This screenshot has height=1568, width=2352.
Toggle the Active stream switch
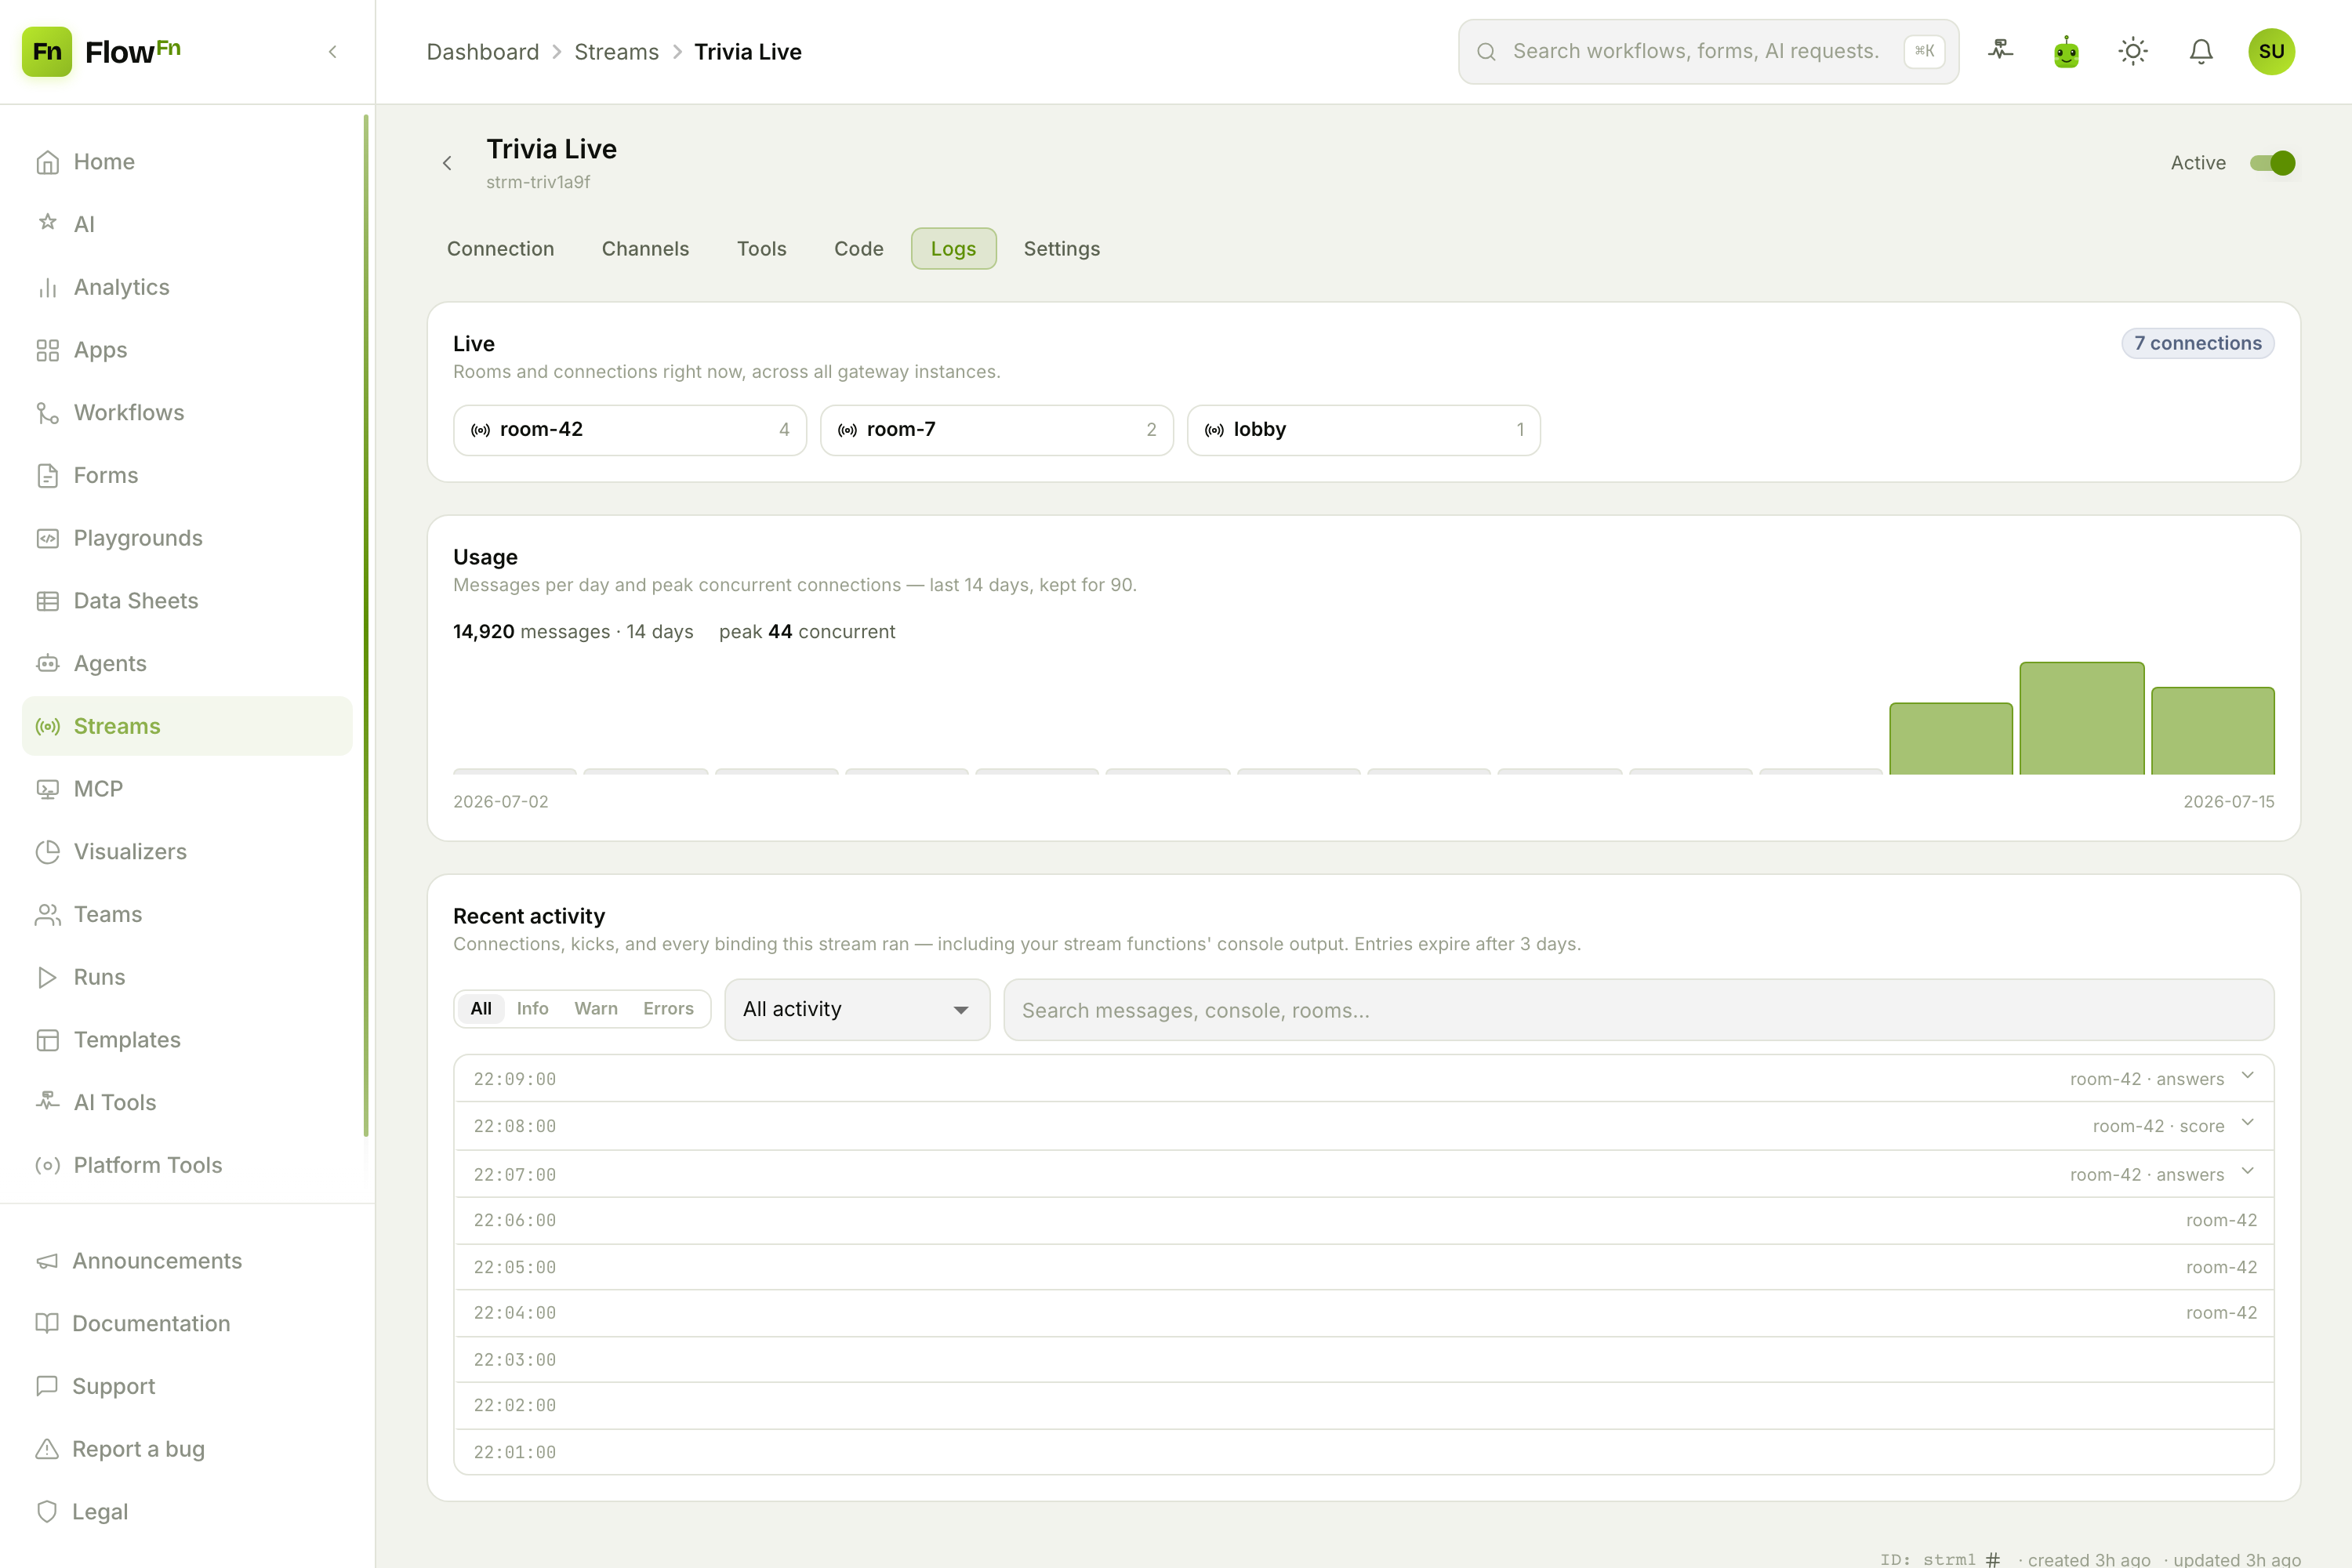point(2272,163)
